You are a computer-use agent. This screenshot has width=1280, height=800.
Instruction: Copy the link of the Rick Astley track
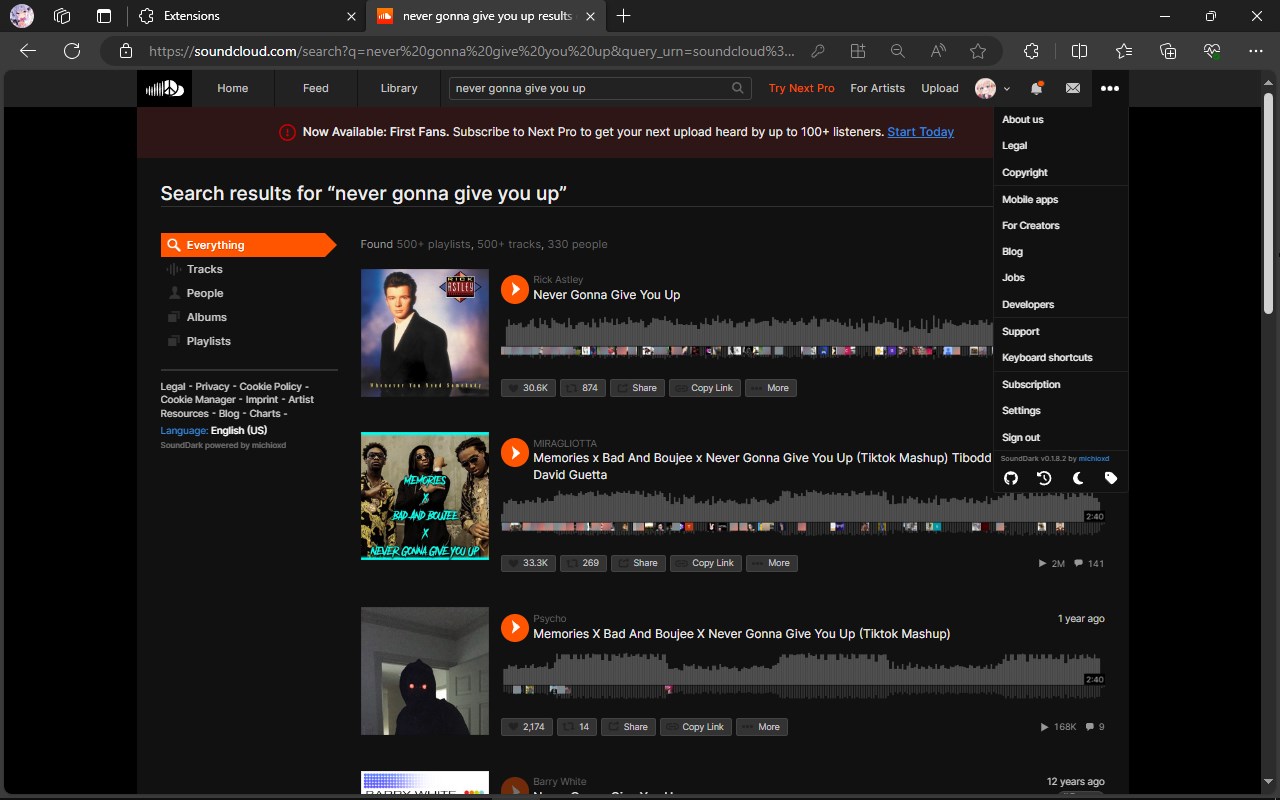705,388
